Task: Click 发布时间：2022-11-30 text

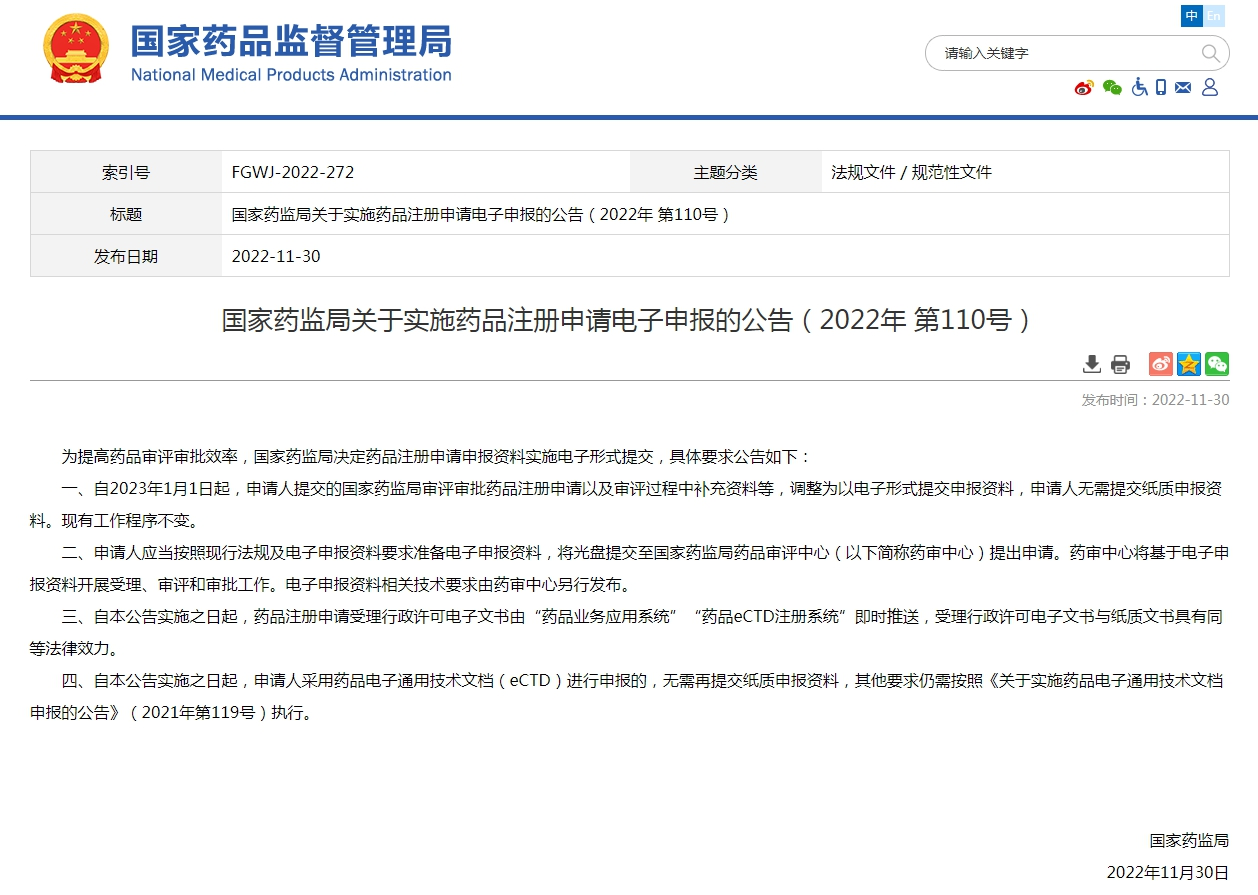Action: [x=1155, y=400]
